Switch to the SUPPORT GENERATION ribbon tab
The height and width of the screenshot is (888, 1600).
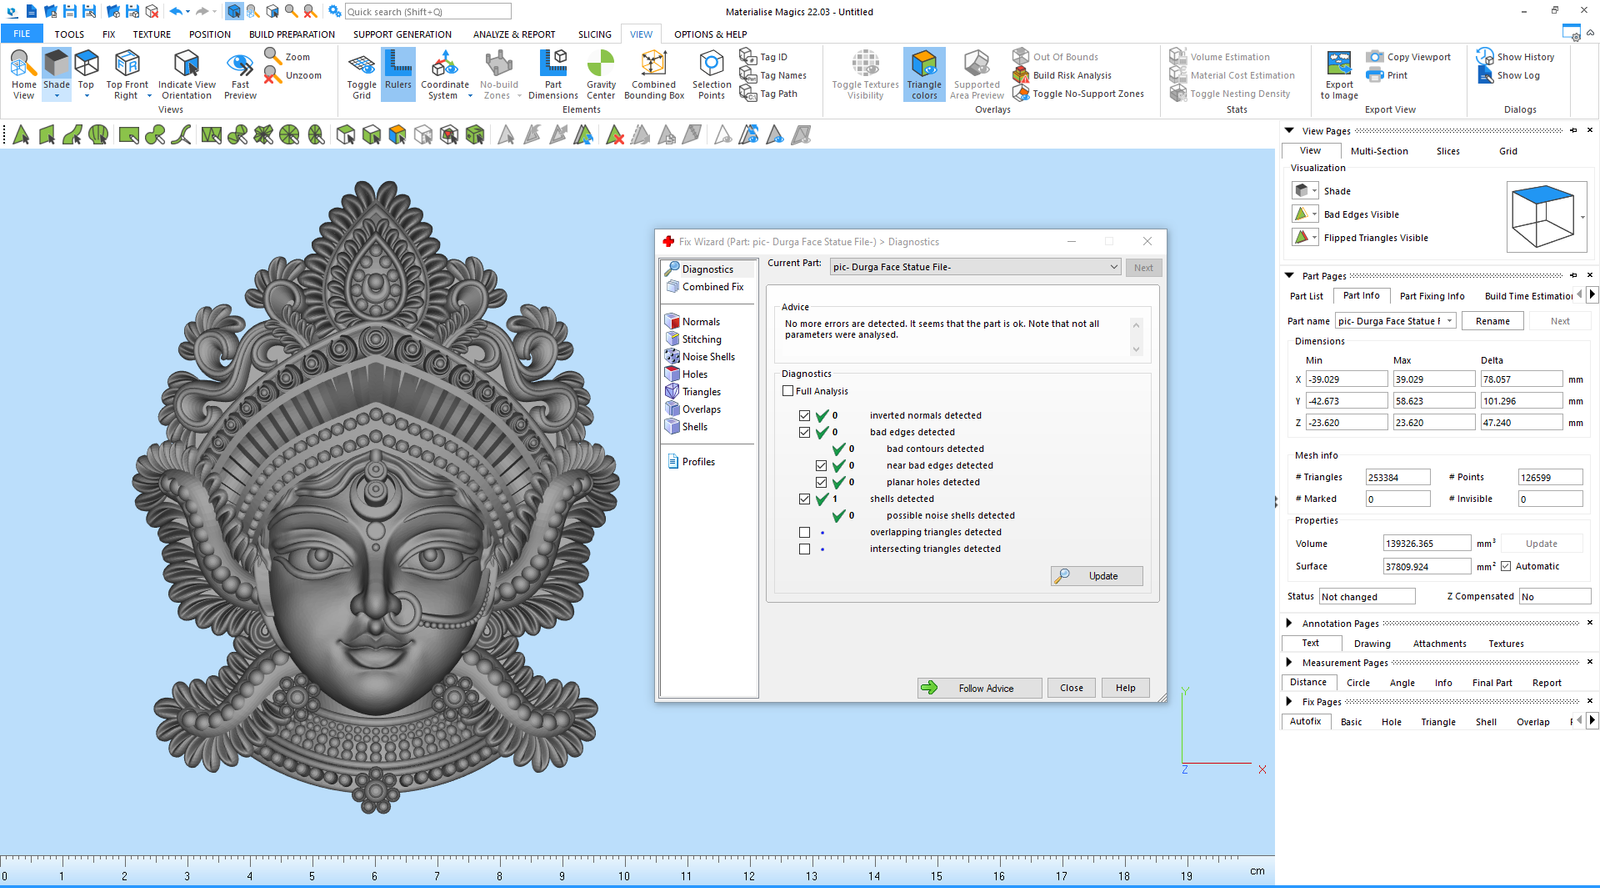point(402,34)
